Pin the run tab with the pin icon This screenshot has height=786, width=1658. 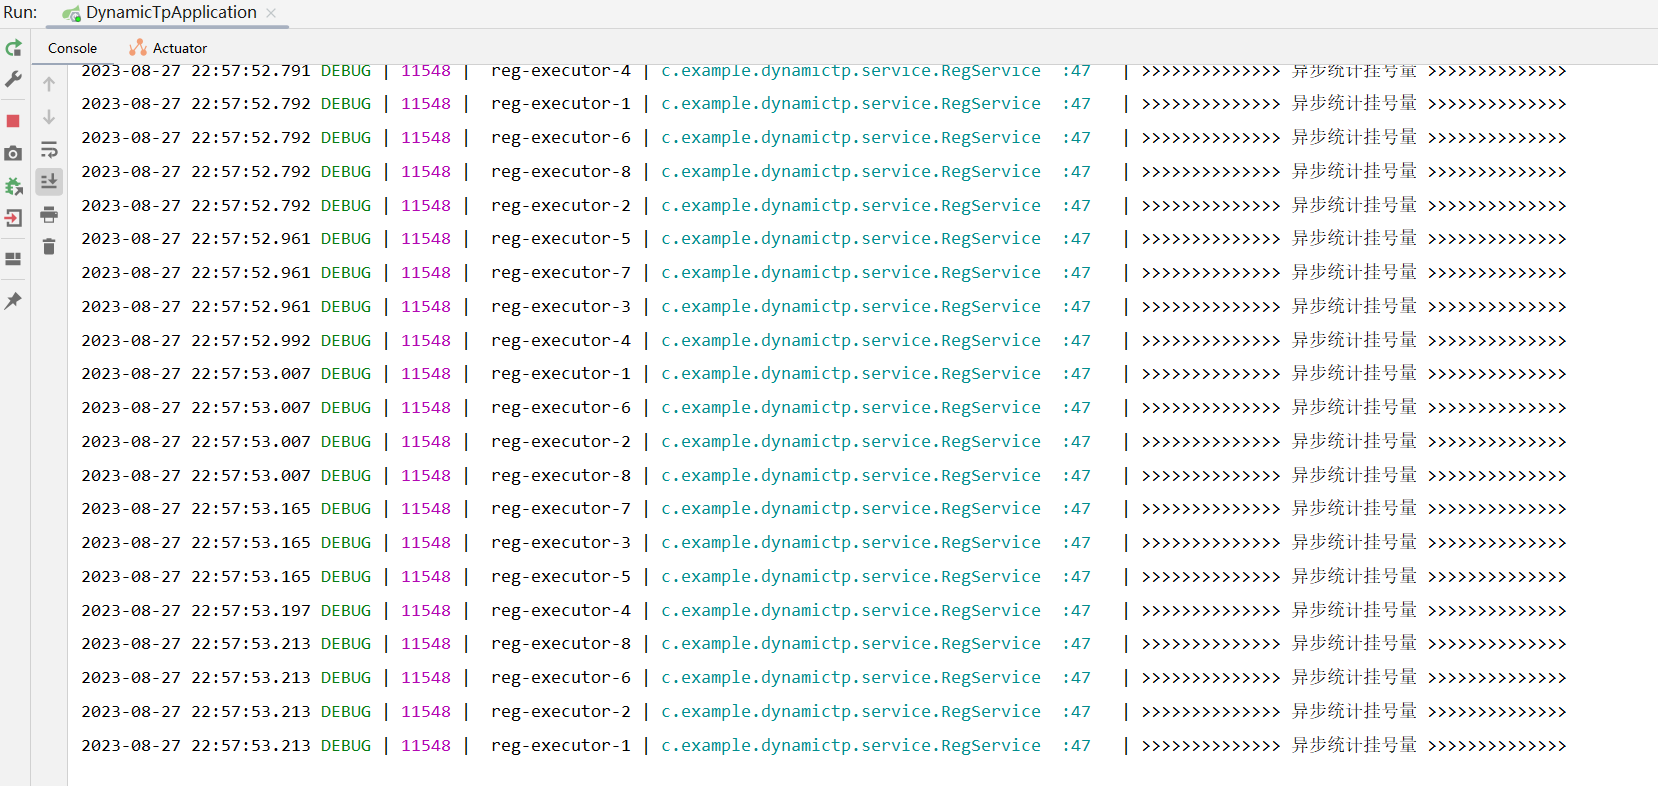coord(13,301)
